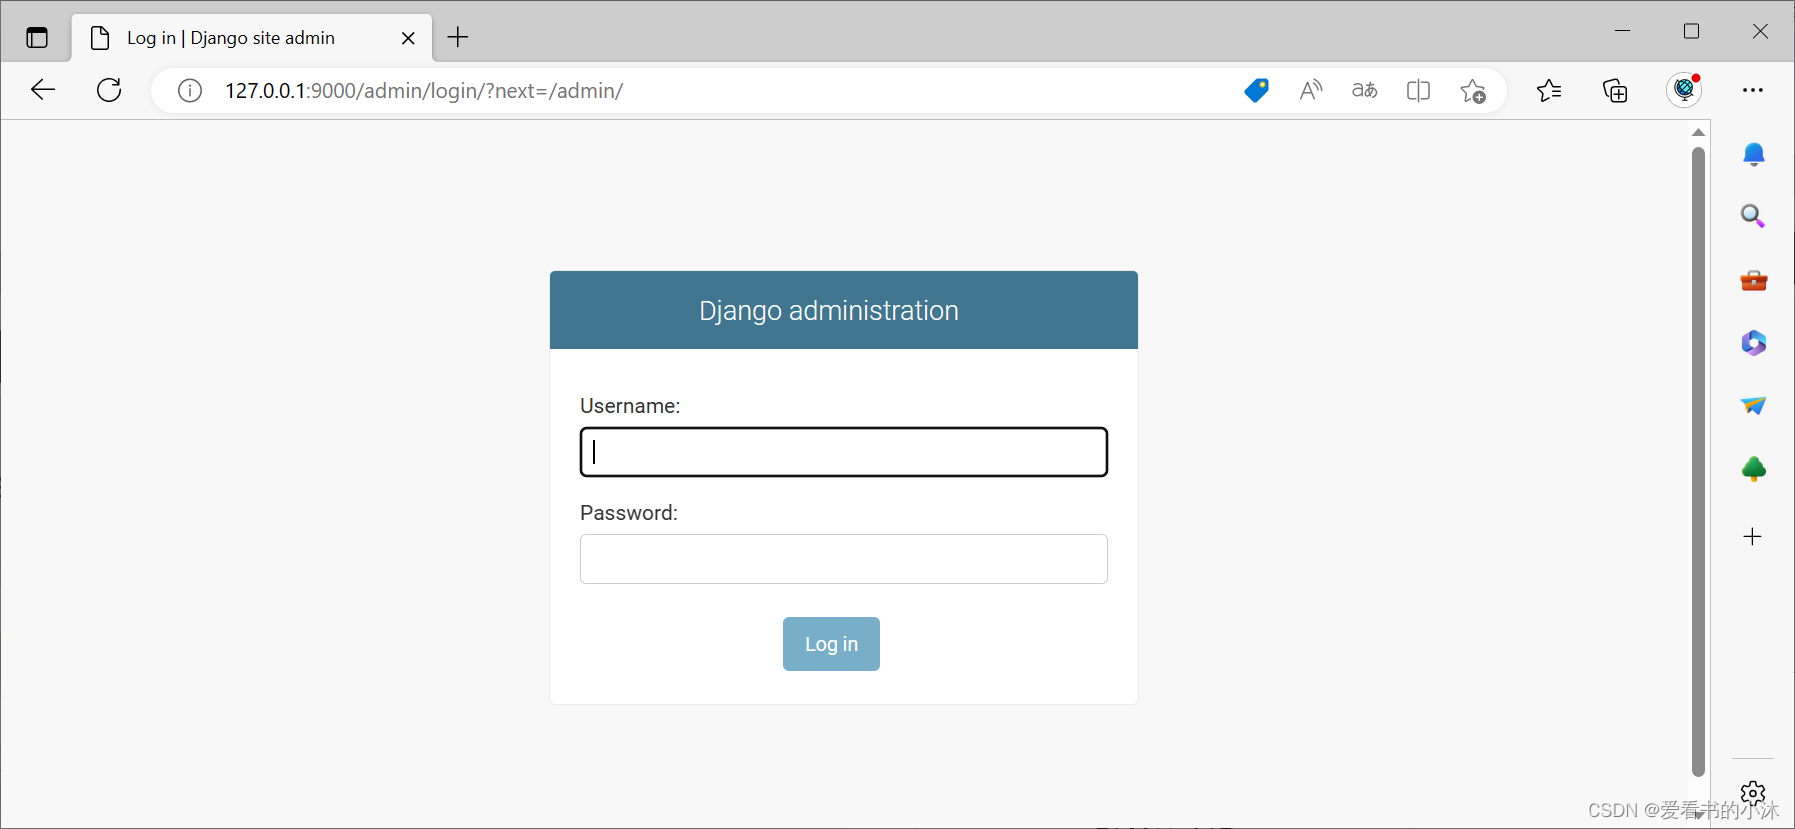Screen dimensions: 1795x829
Task: Click the Password label
Action: pyautogui.click(x=629, y=513)
